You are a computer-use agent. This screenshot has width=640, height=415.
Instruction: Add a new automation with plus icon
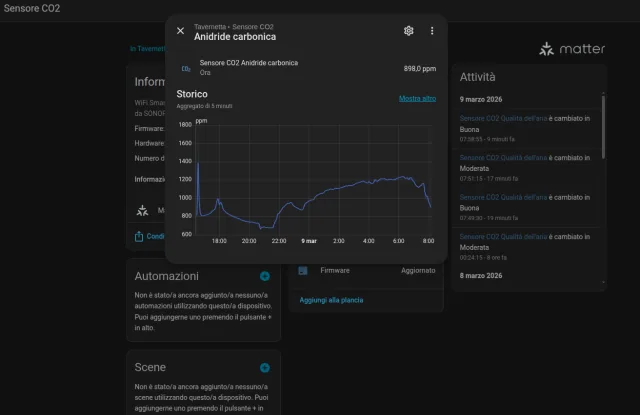[265, 276]
